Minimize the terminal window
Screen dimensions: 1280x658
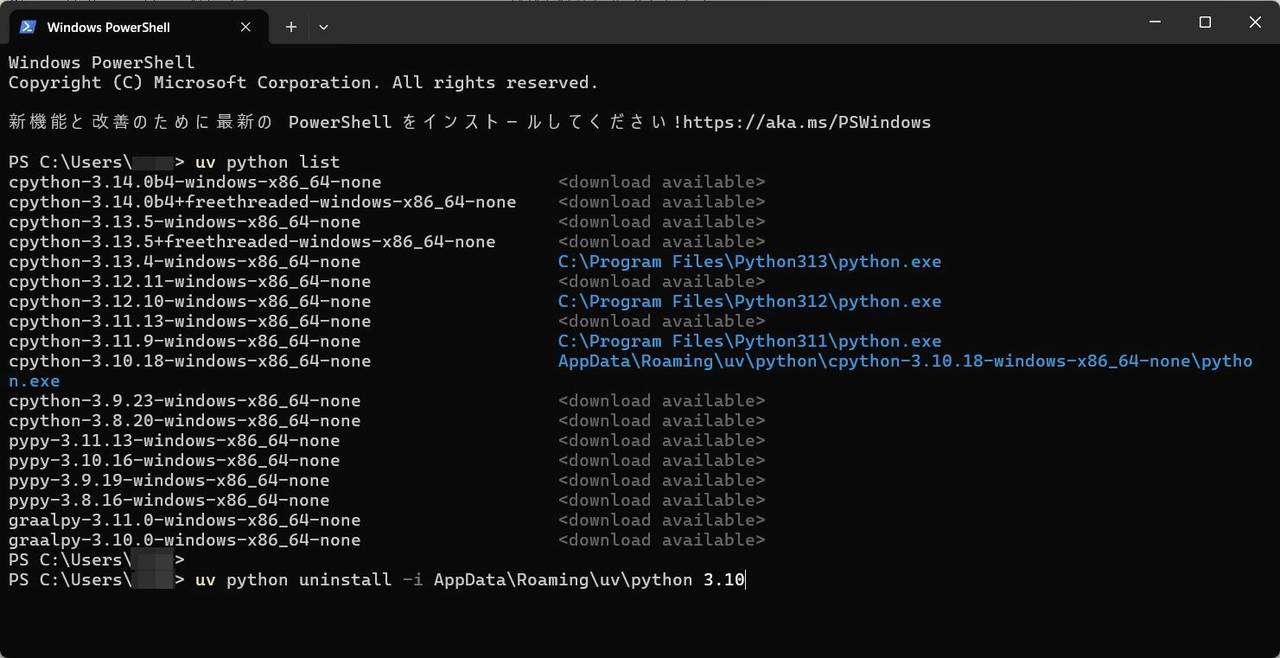1154,22
